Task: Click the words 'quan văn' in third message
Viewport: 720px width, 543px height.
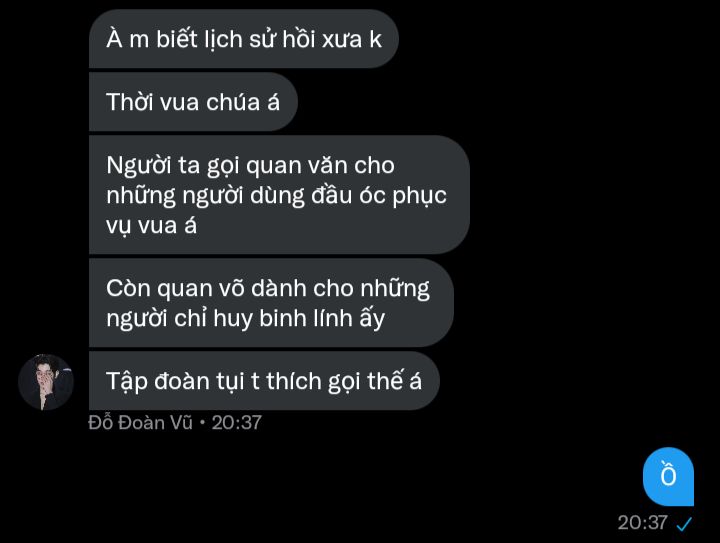Action: click(x=320, y=166)
